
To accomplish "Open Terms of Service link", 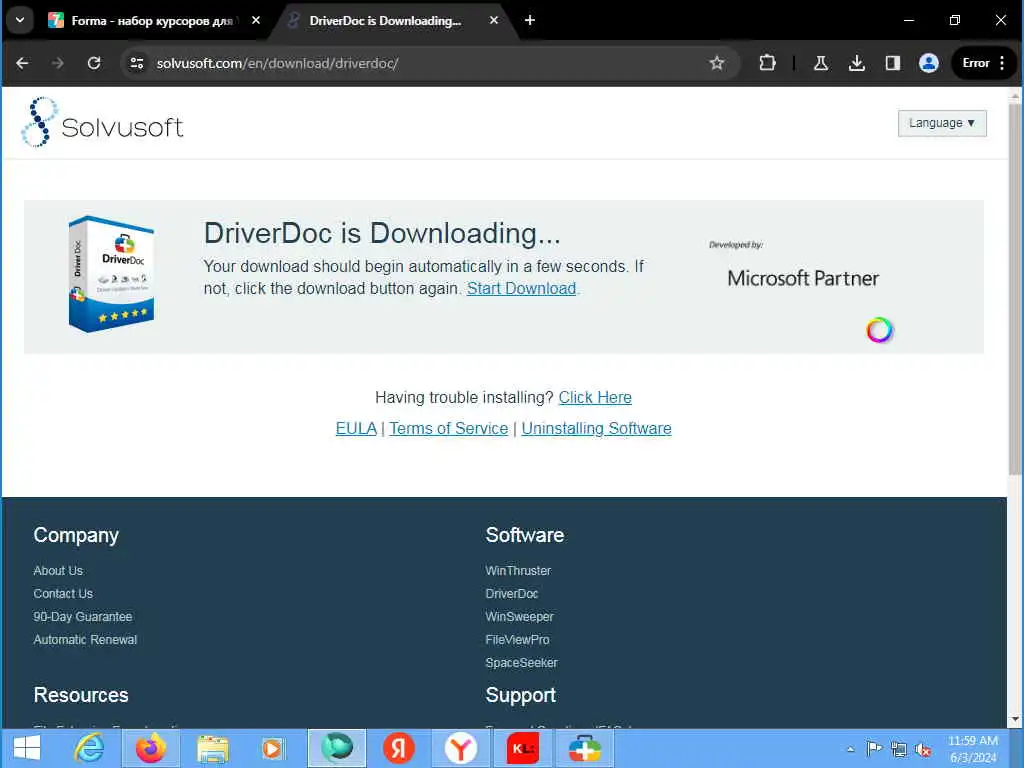I will point(449,428).
